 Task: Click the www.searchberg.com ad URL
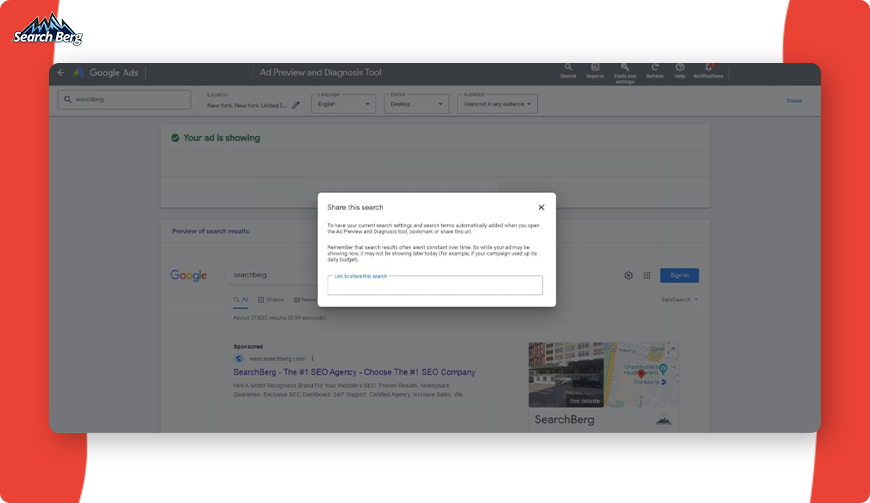pyautogui.click(x=277, y=359)
